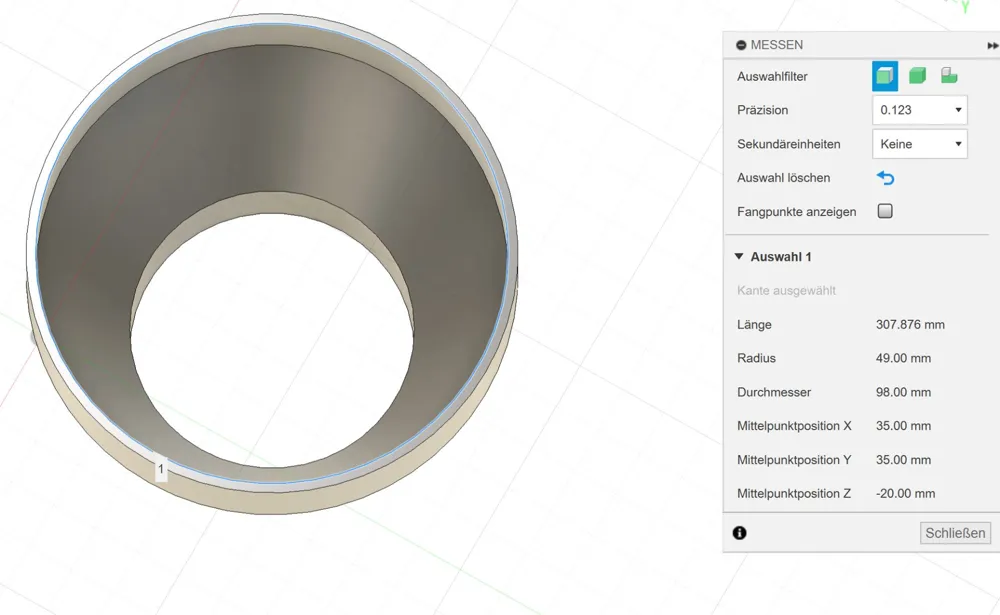Click the Länge value 307.876 mm
The height and width of the screenshot is (615, 1000).
910,324
